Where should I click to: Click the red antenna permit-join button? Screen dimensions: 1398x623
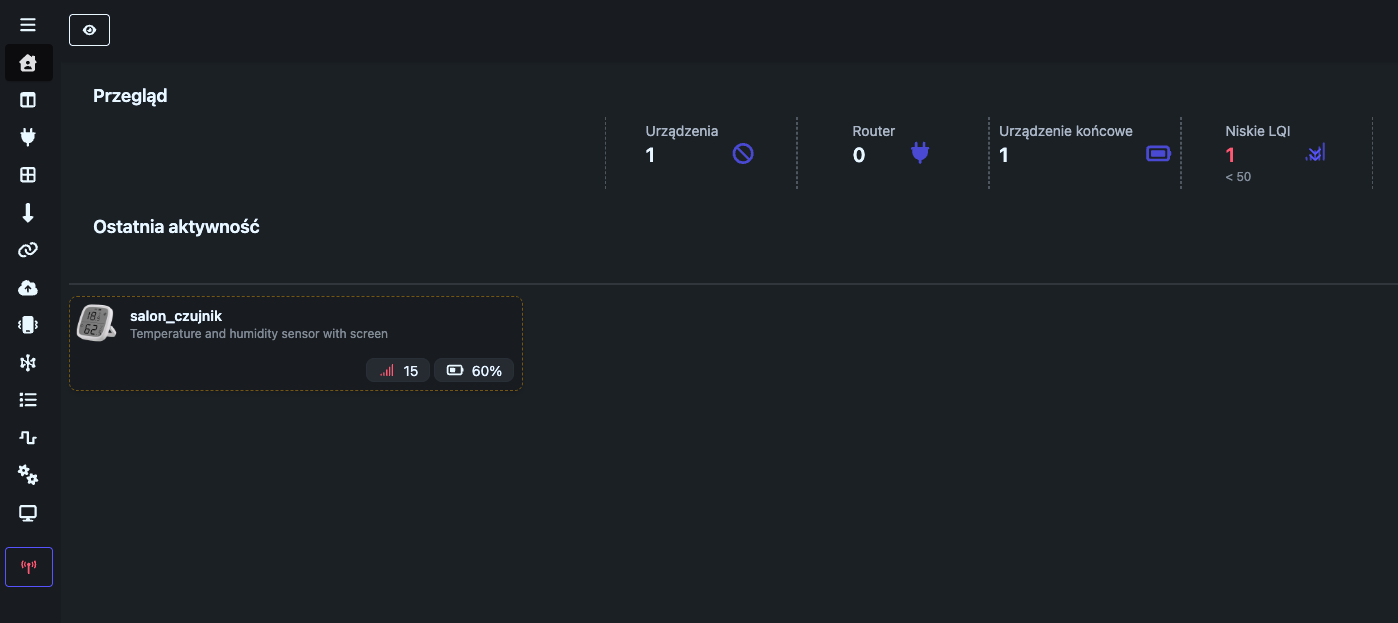pos(29,567)
